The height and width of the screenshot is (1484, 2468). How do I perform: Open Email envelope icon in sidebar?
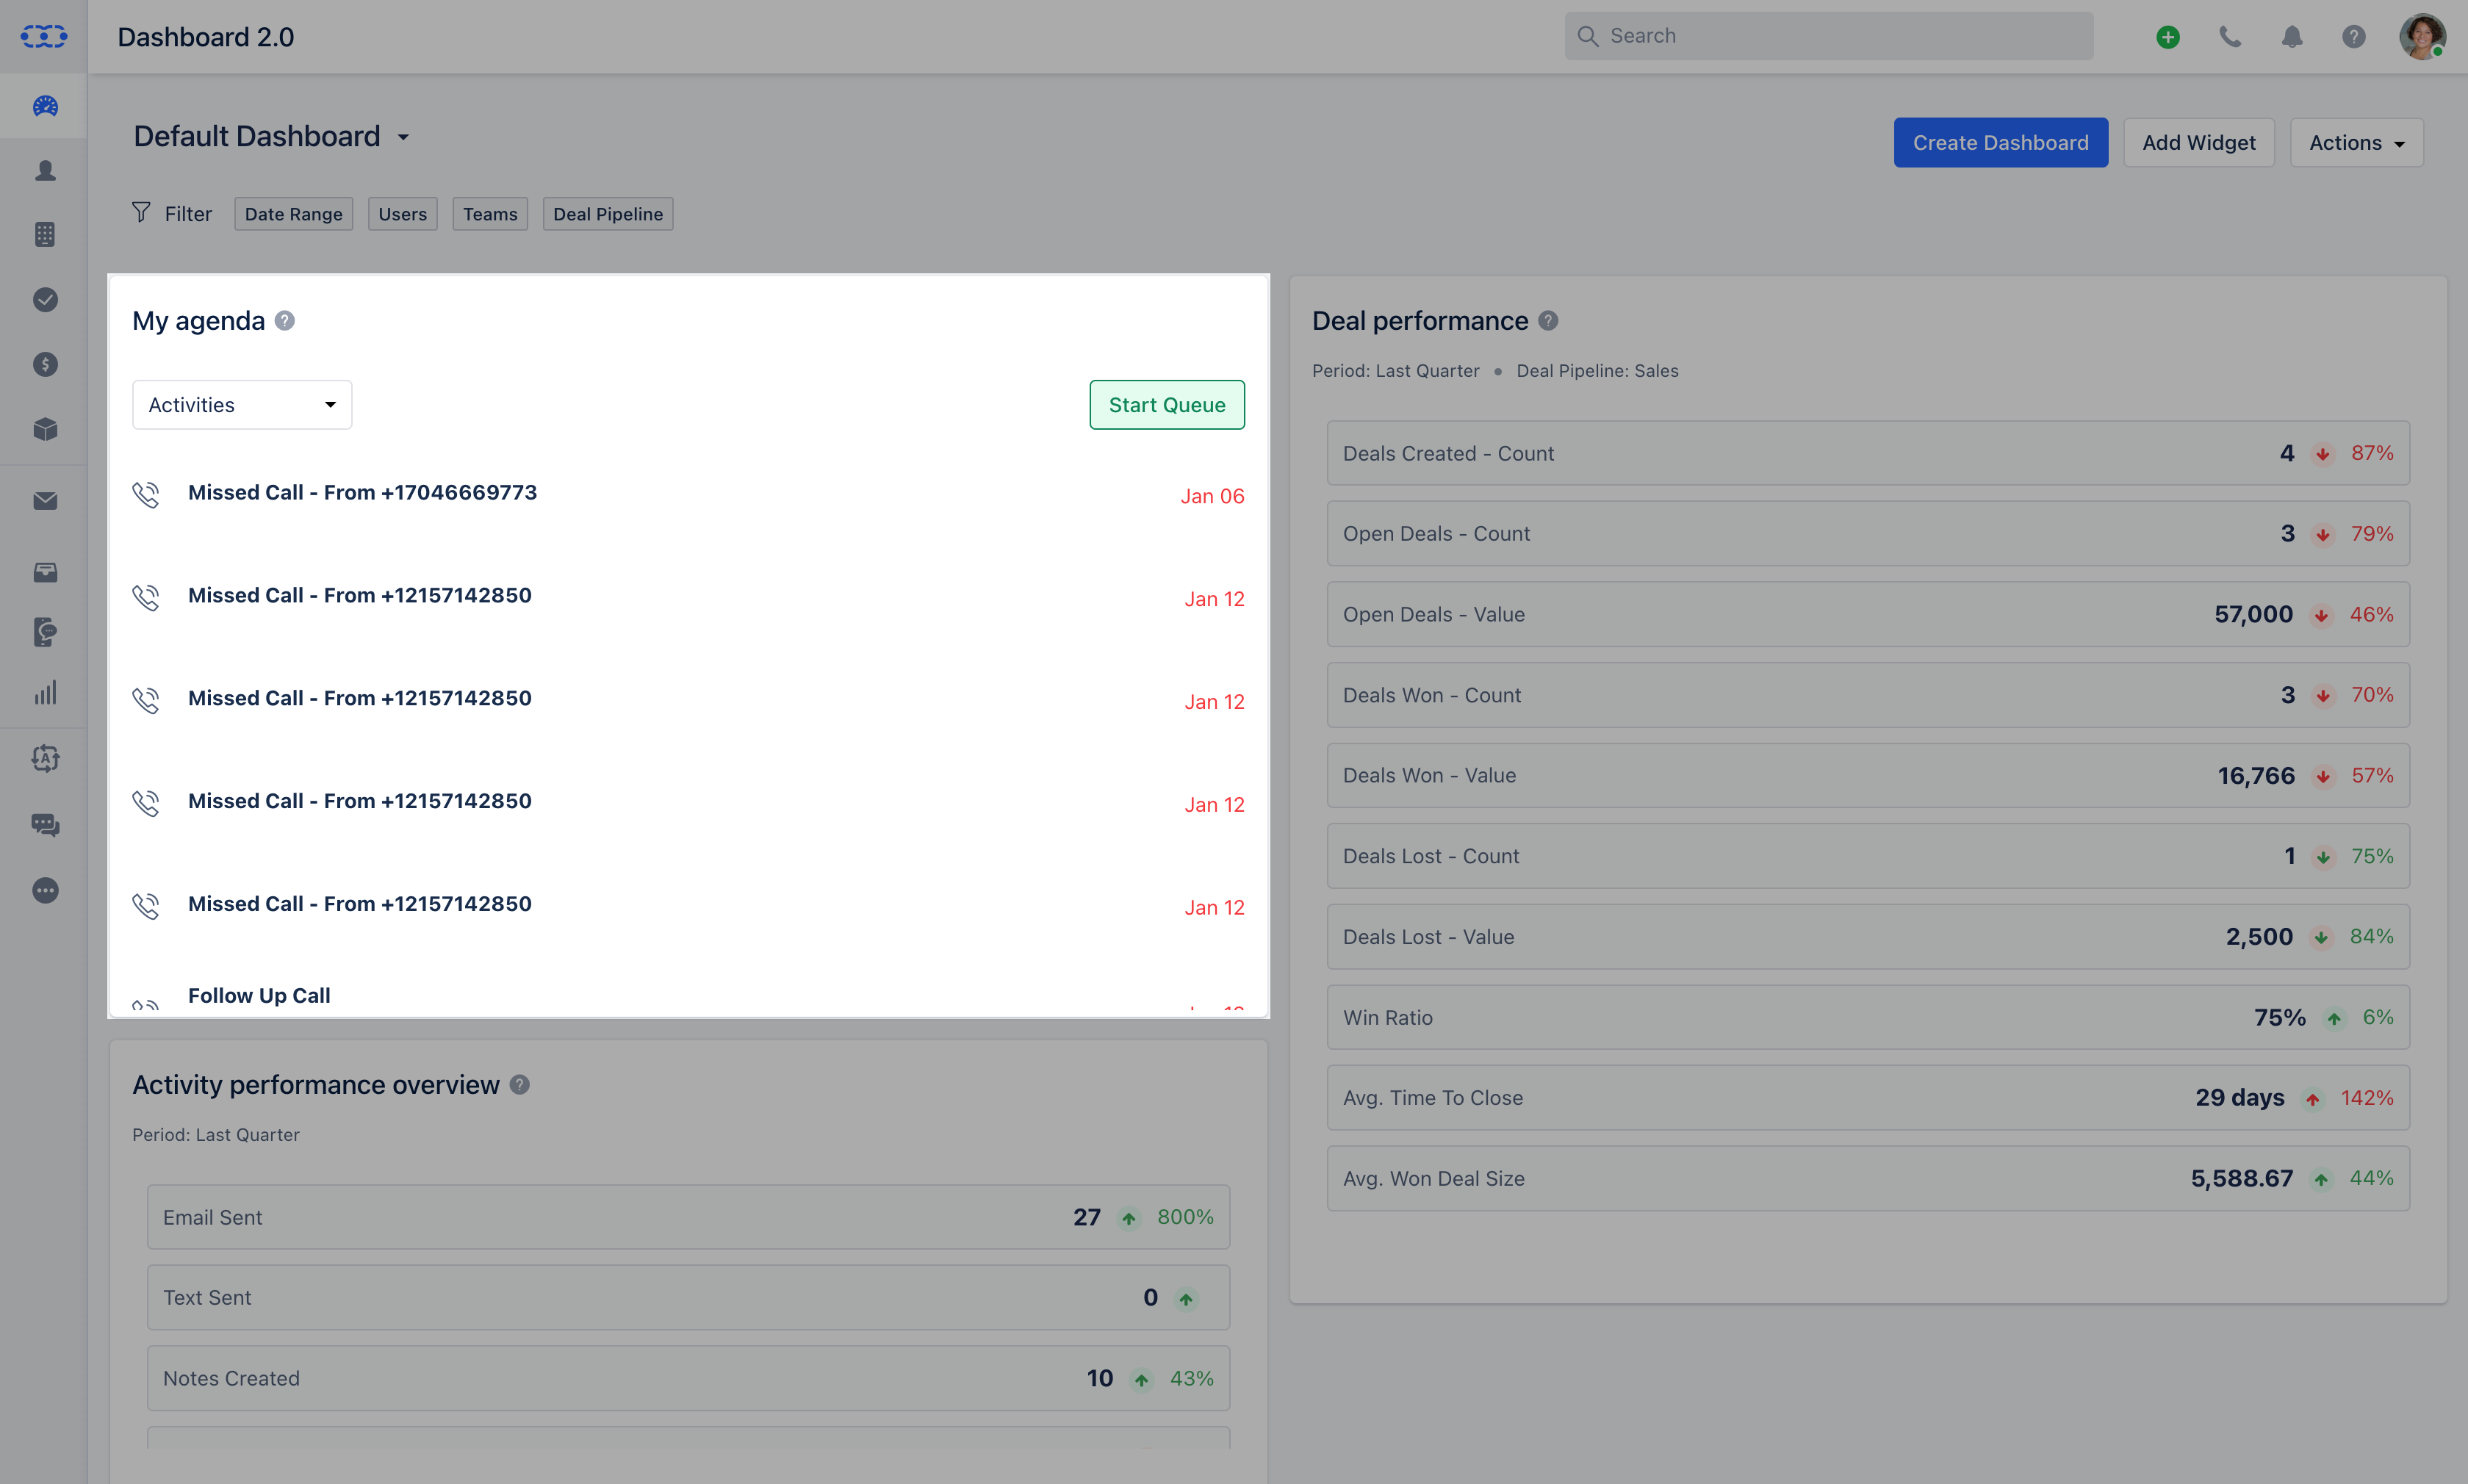[x=45, y=501]
